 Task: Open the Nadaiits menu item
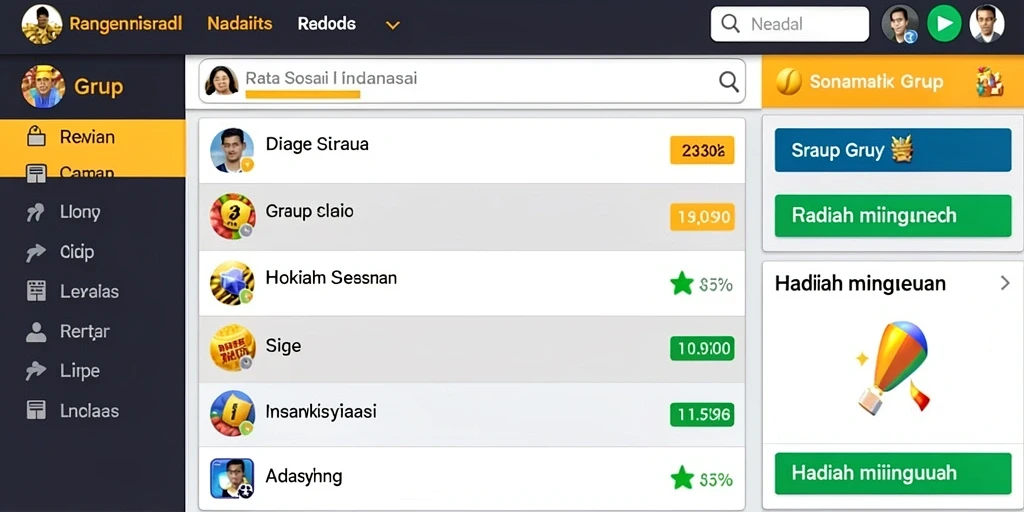[240, 24]
